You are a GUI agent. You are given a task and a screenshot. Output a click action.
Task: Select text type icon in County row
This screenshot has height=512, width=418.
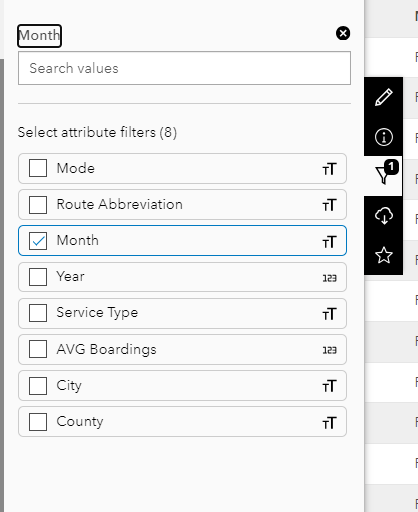tap(329, 423)
